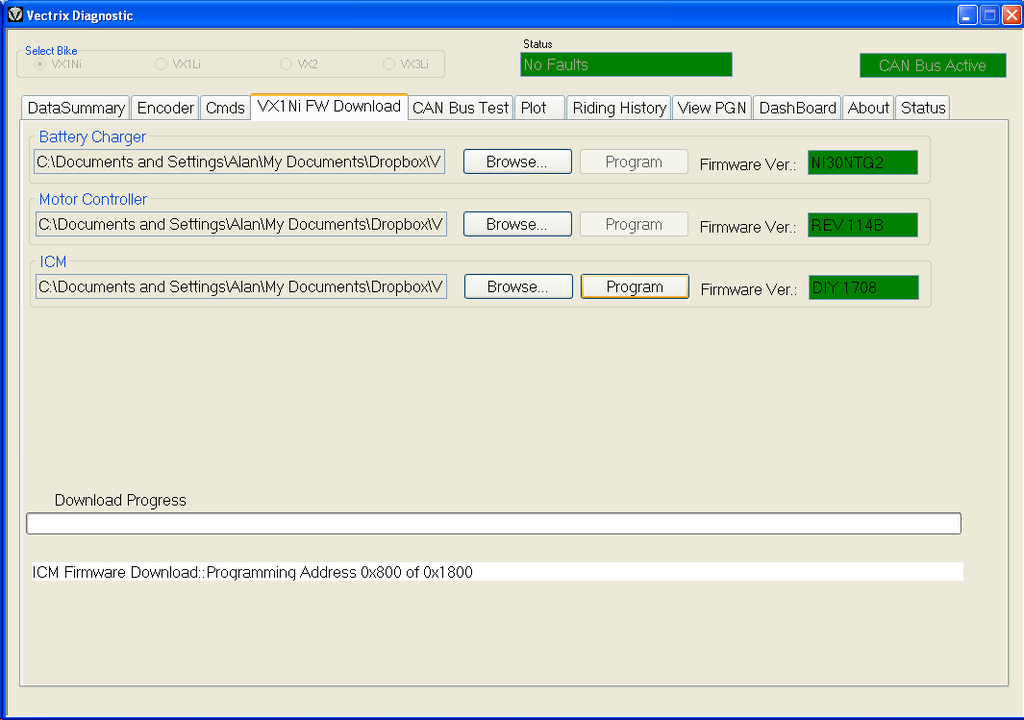Click firmware version REV 114B

[863, 225]
